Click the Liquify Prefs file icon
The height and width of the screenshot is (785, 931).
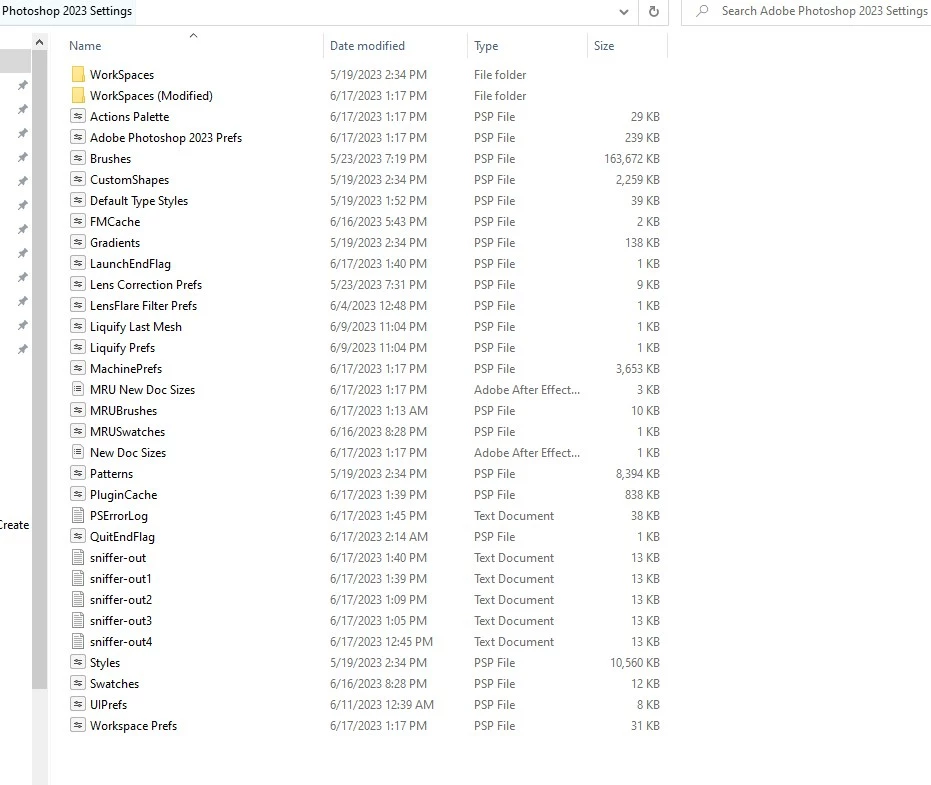pos(78,347)
